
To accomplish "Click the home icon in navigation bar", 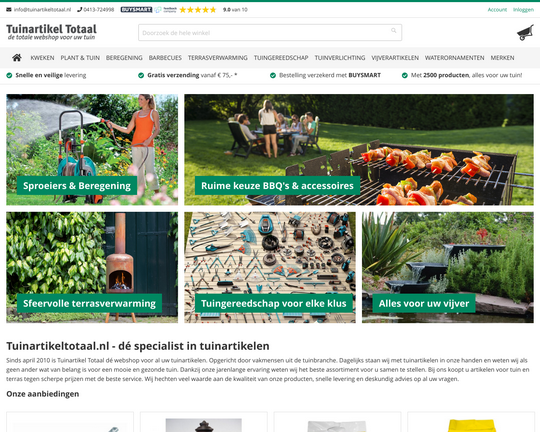I will coord(17,58).
